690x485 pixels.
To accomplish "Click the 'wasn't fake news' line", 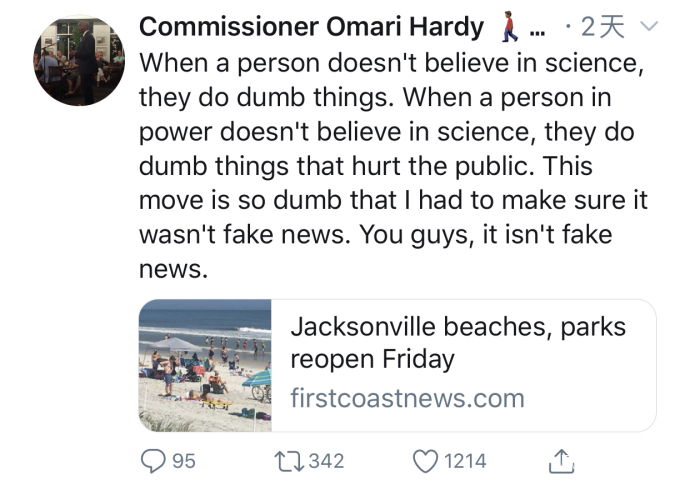I will pos(375,235).
